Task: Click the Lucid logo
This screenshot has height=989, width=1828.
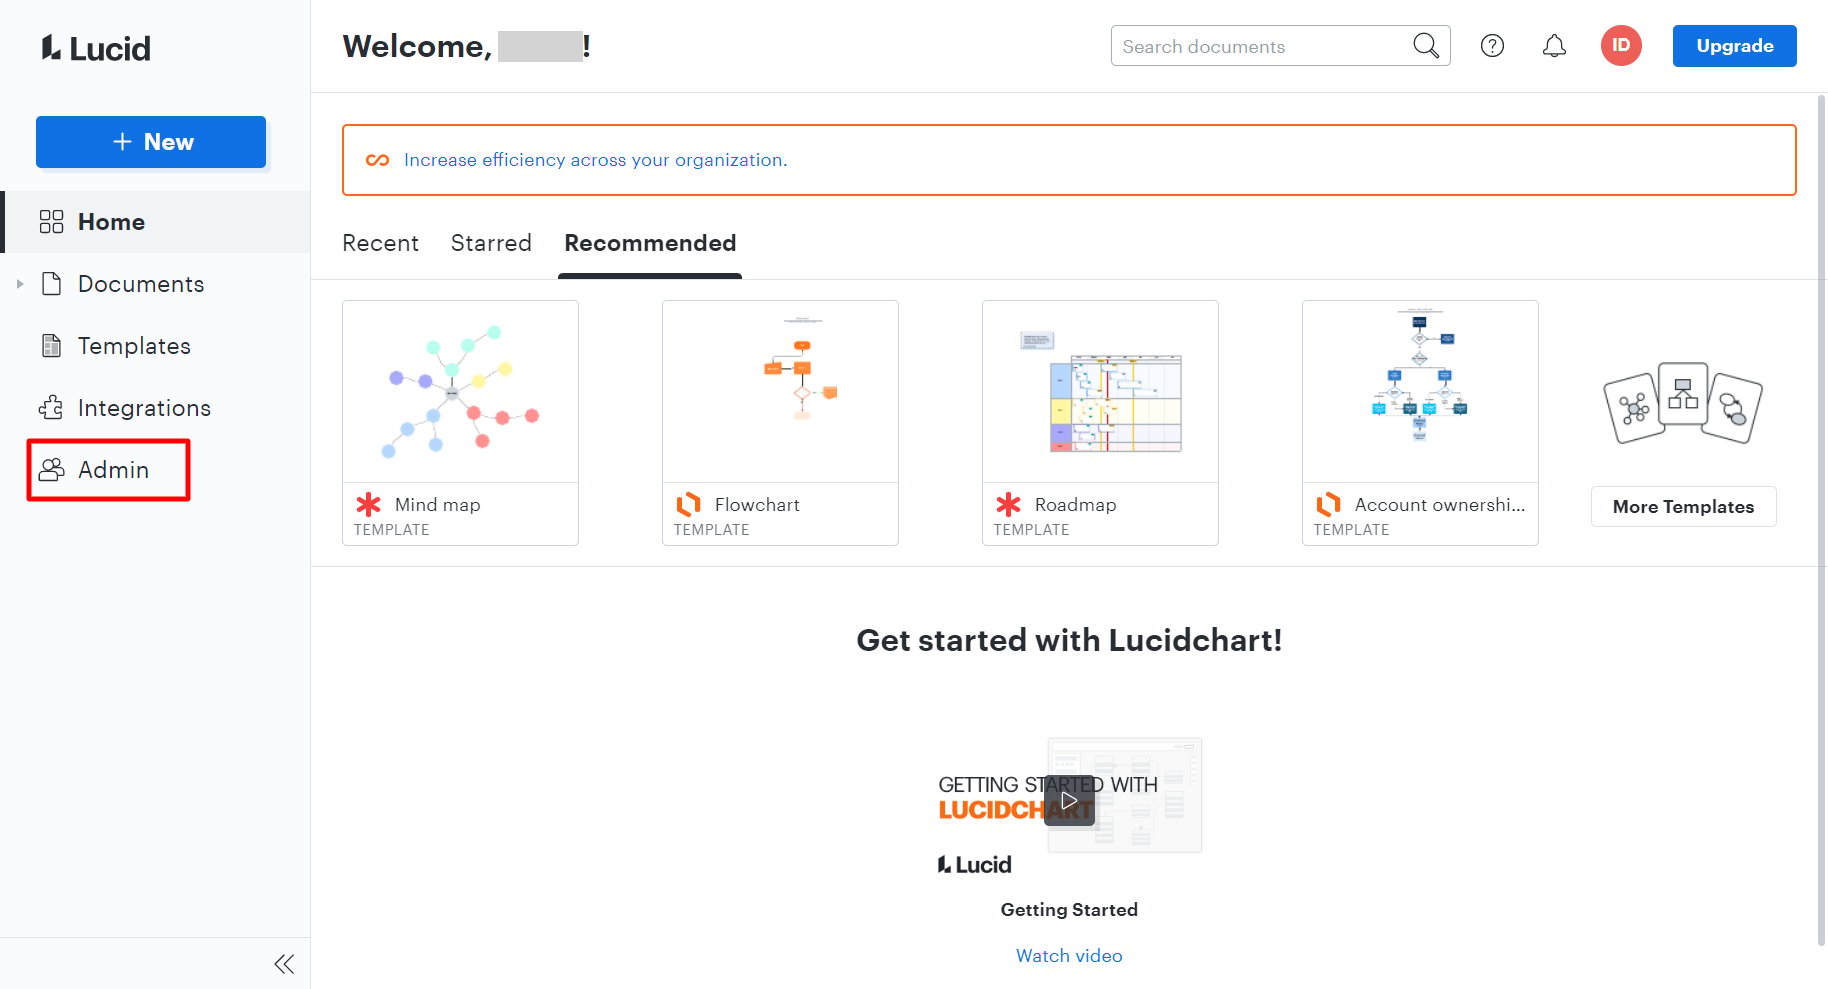Action: (96, 48)
